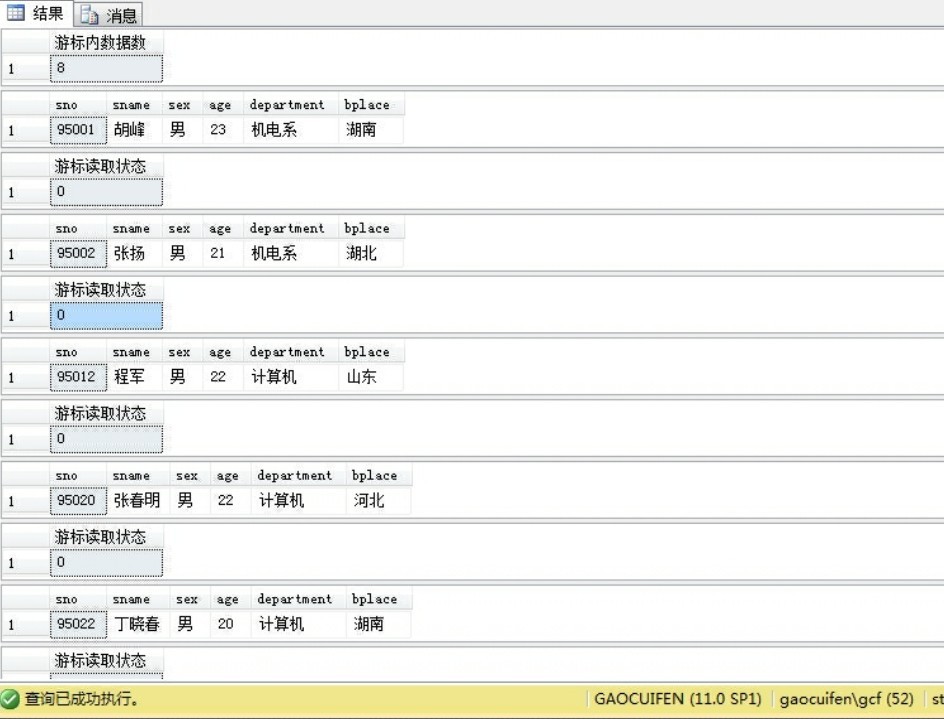Image resolution: width=944 pixels, height=719 pixels.
Task: Click the name cell 张春明
Action: [x=138, y=500]
